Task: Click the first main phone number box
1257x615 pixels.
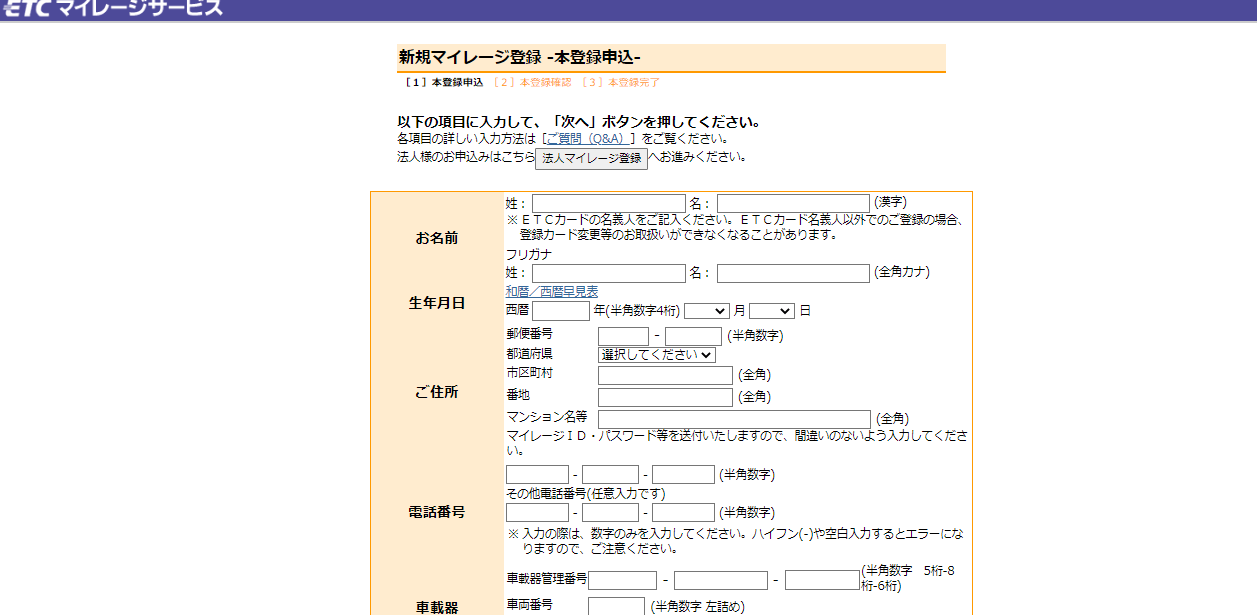Action: (537, 474)
